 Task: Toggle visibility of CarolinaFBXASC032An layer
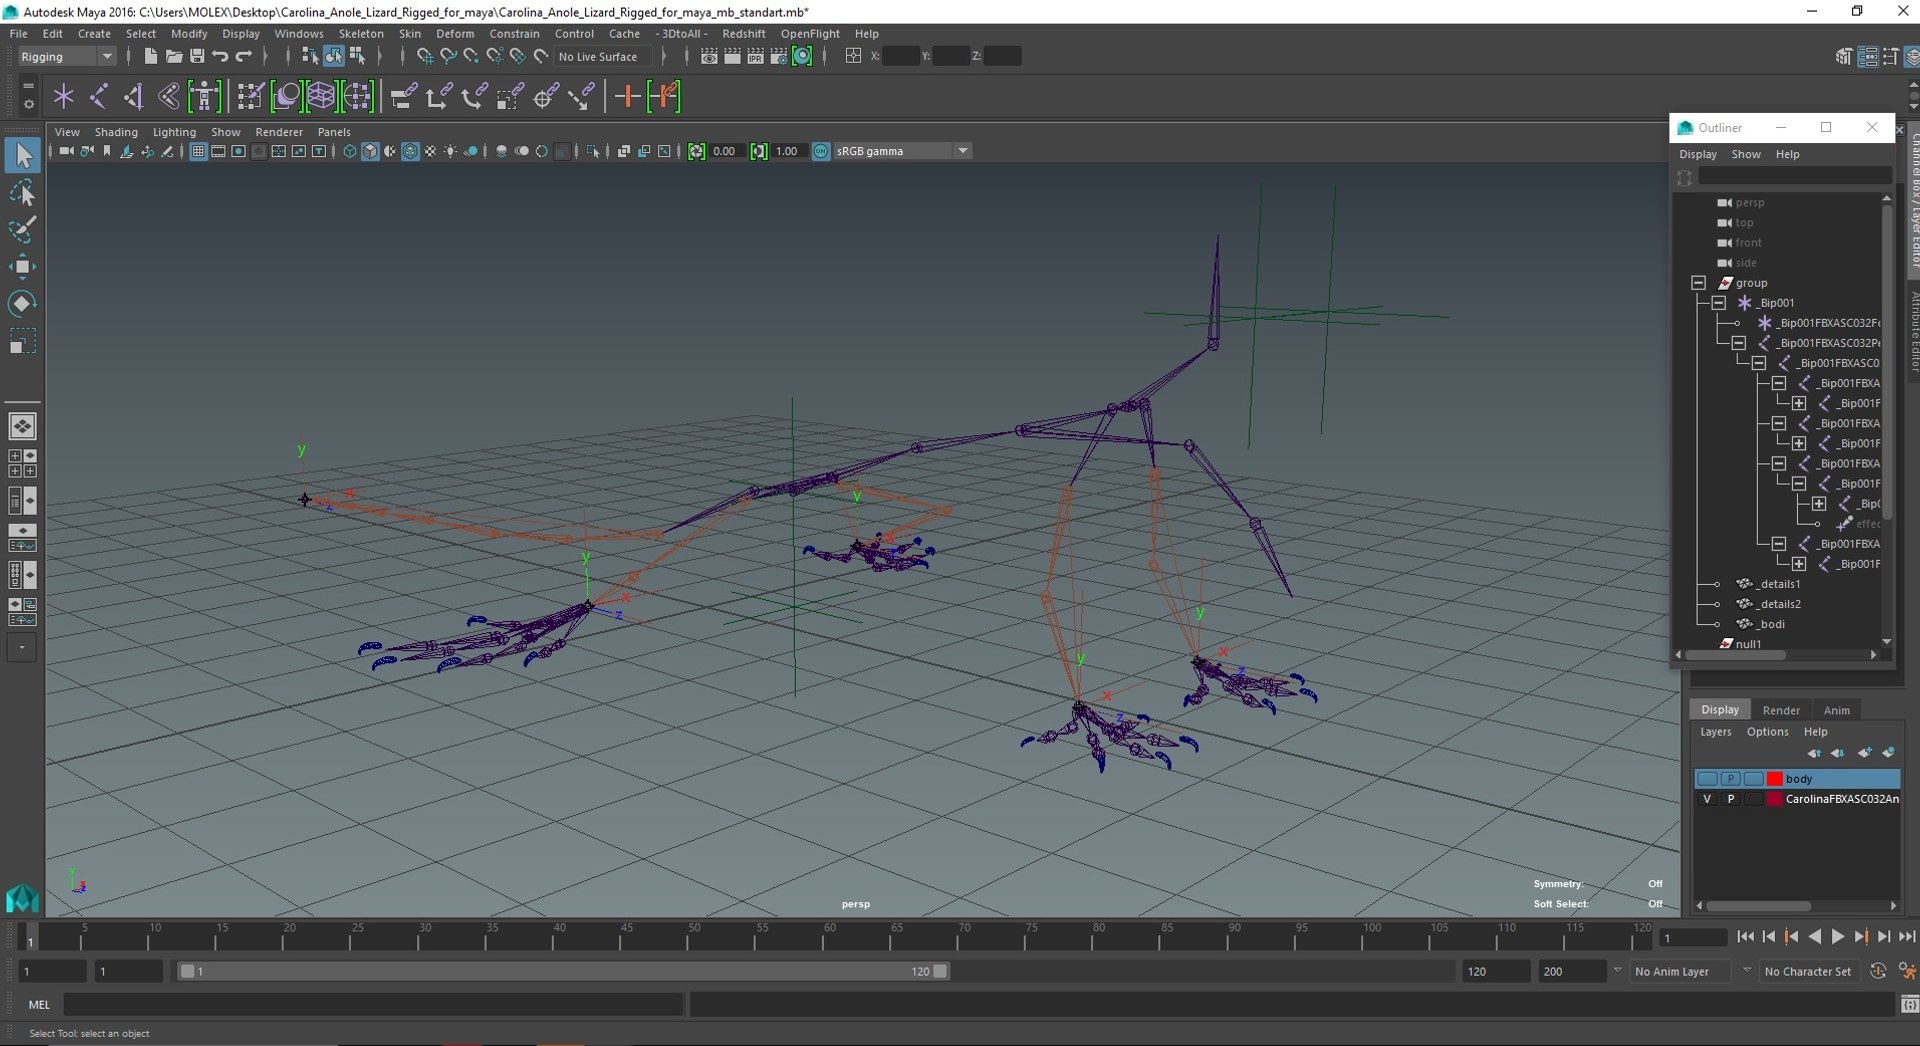tap(1707, 799)
